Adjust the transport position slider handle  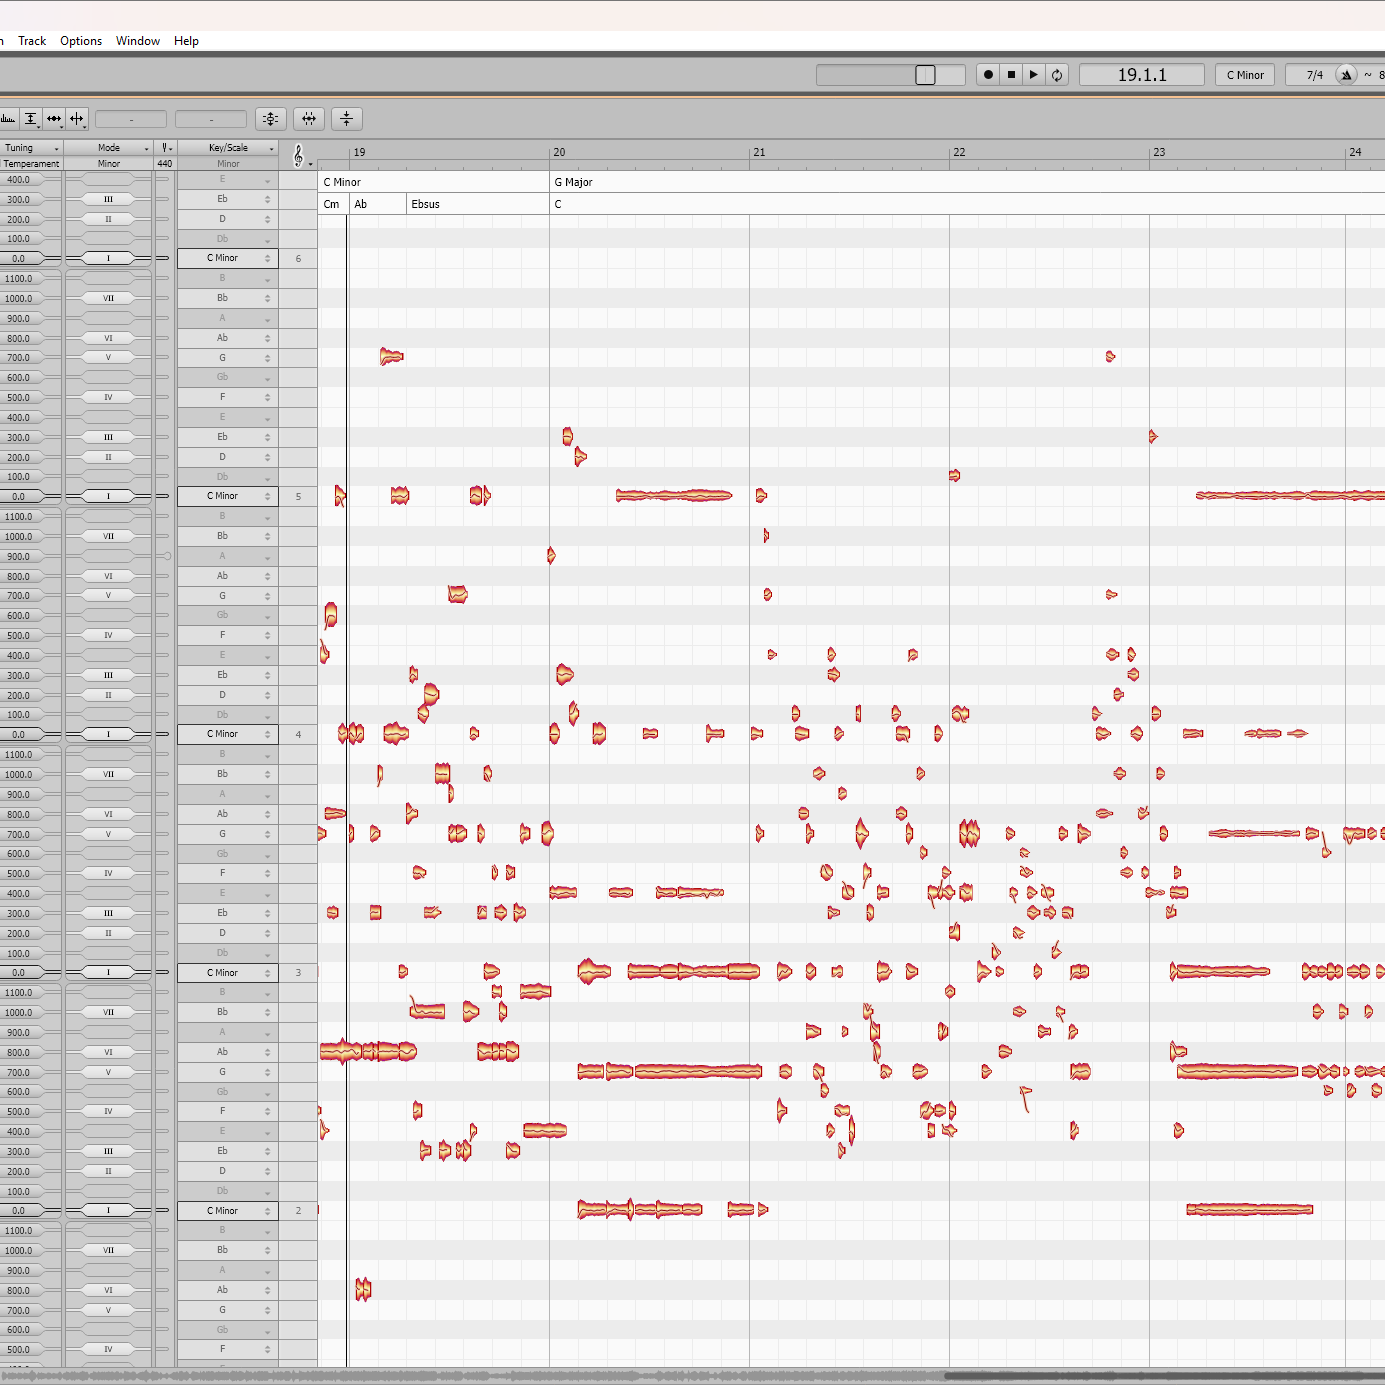point(925,75)
